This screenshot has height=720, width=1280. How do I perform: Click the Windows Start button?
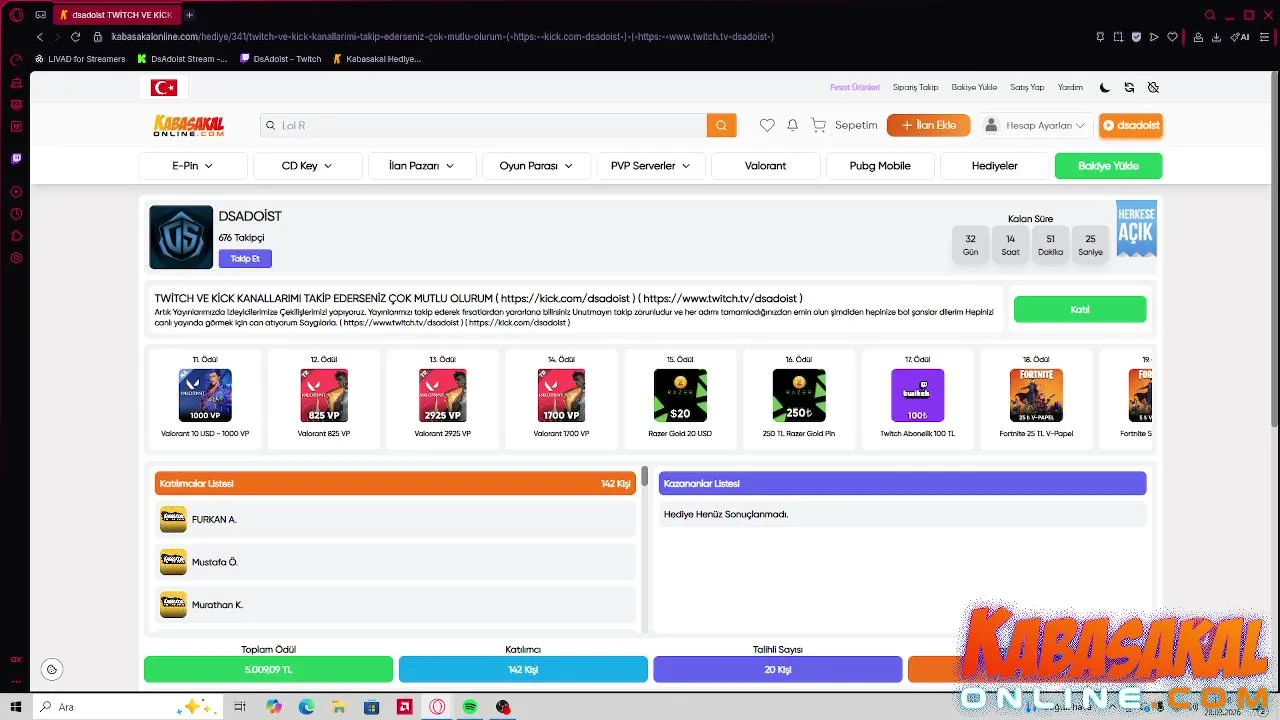[x=16, y=707]
